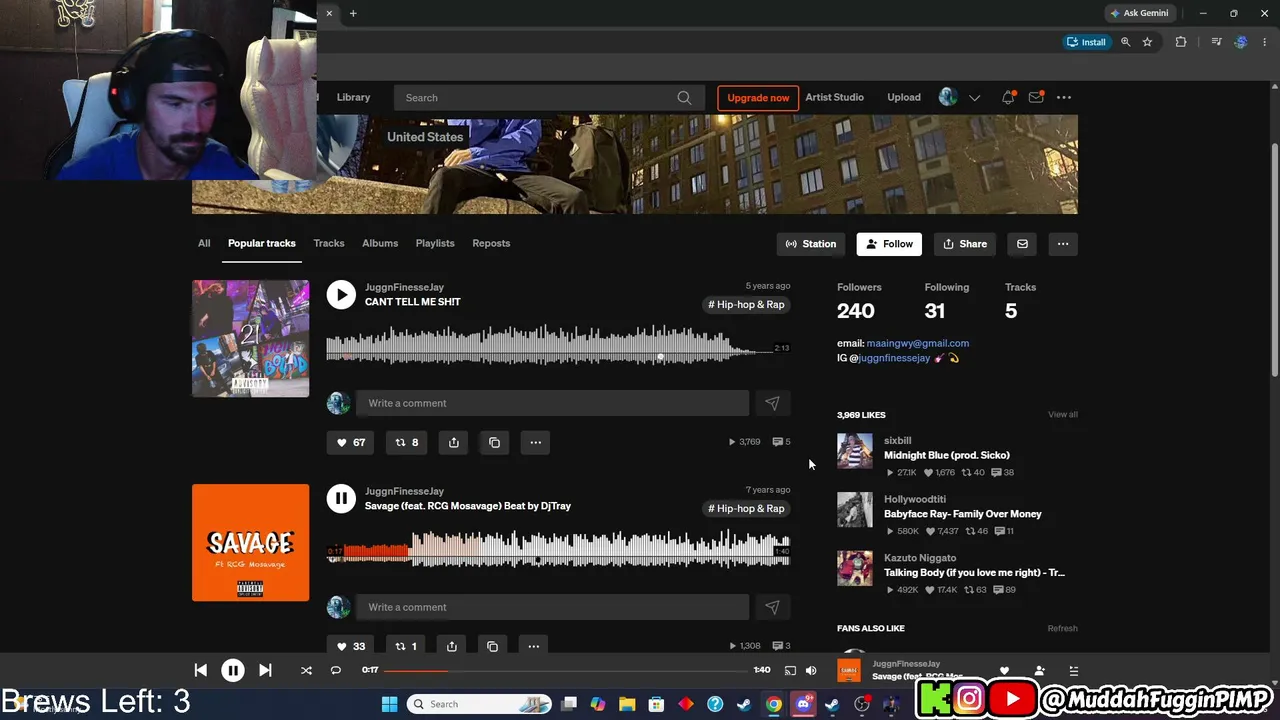The image size is (1280, 720).
Task: Like the CANT TELL ME SHIT track
Action: click(350, 442)
